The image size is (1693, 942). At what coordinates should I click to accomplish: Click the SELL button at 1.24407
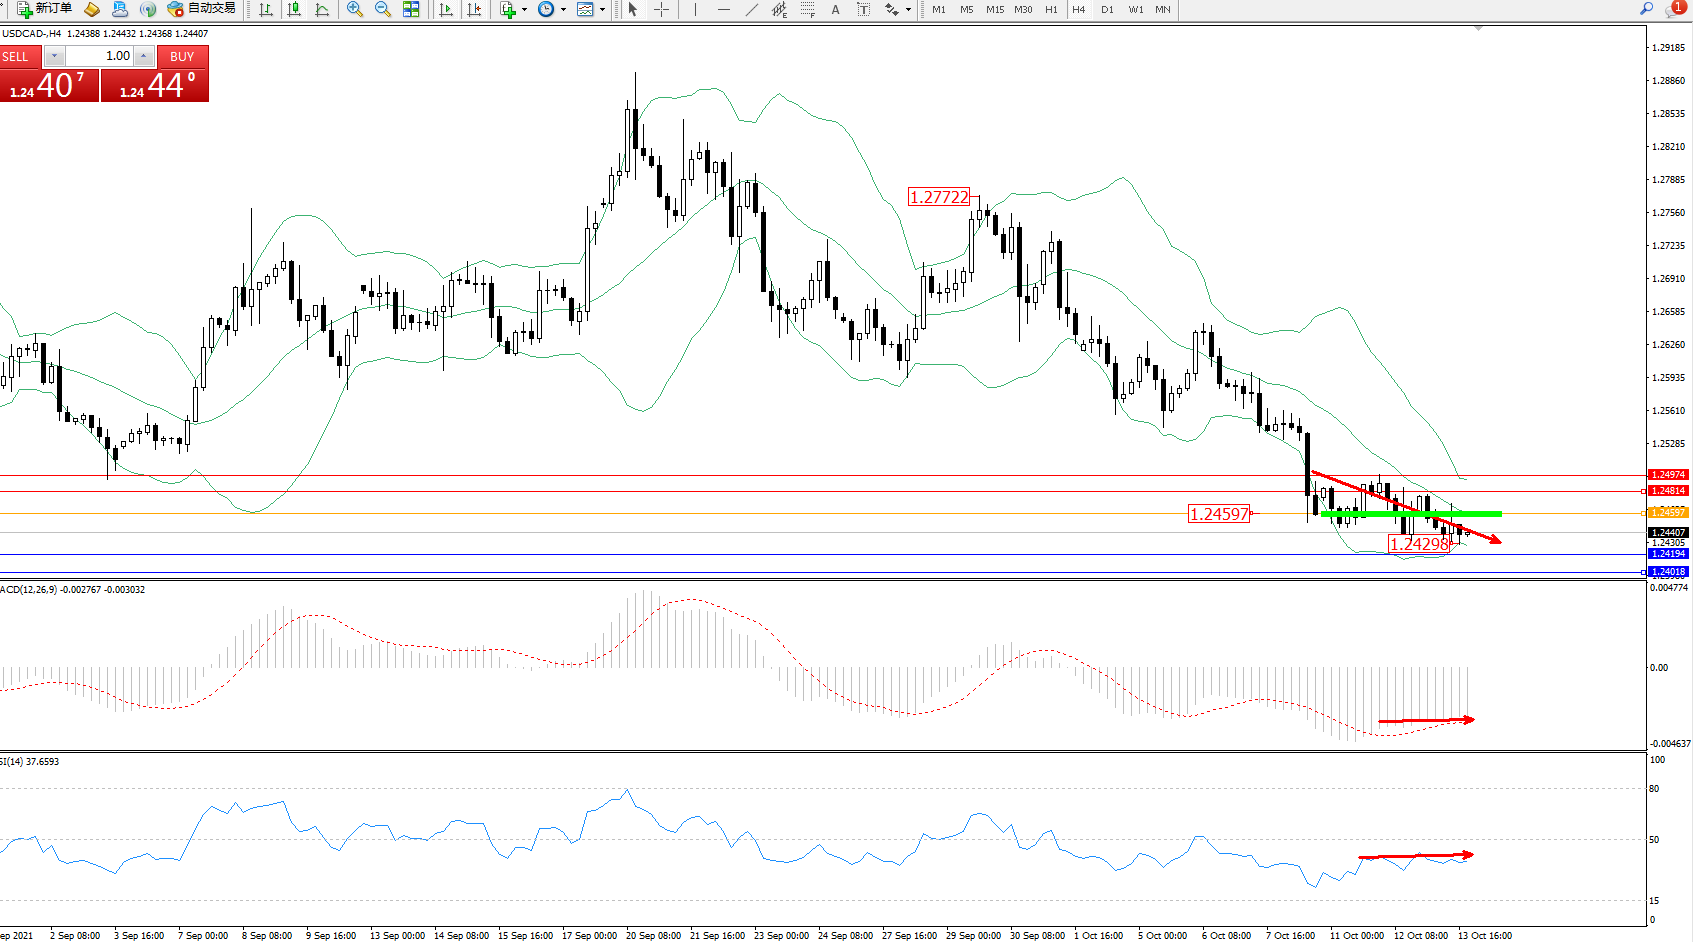pos(49,85)
